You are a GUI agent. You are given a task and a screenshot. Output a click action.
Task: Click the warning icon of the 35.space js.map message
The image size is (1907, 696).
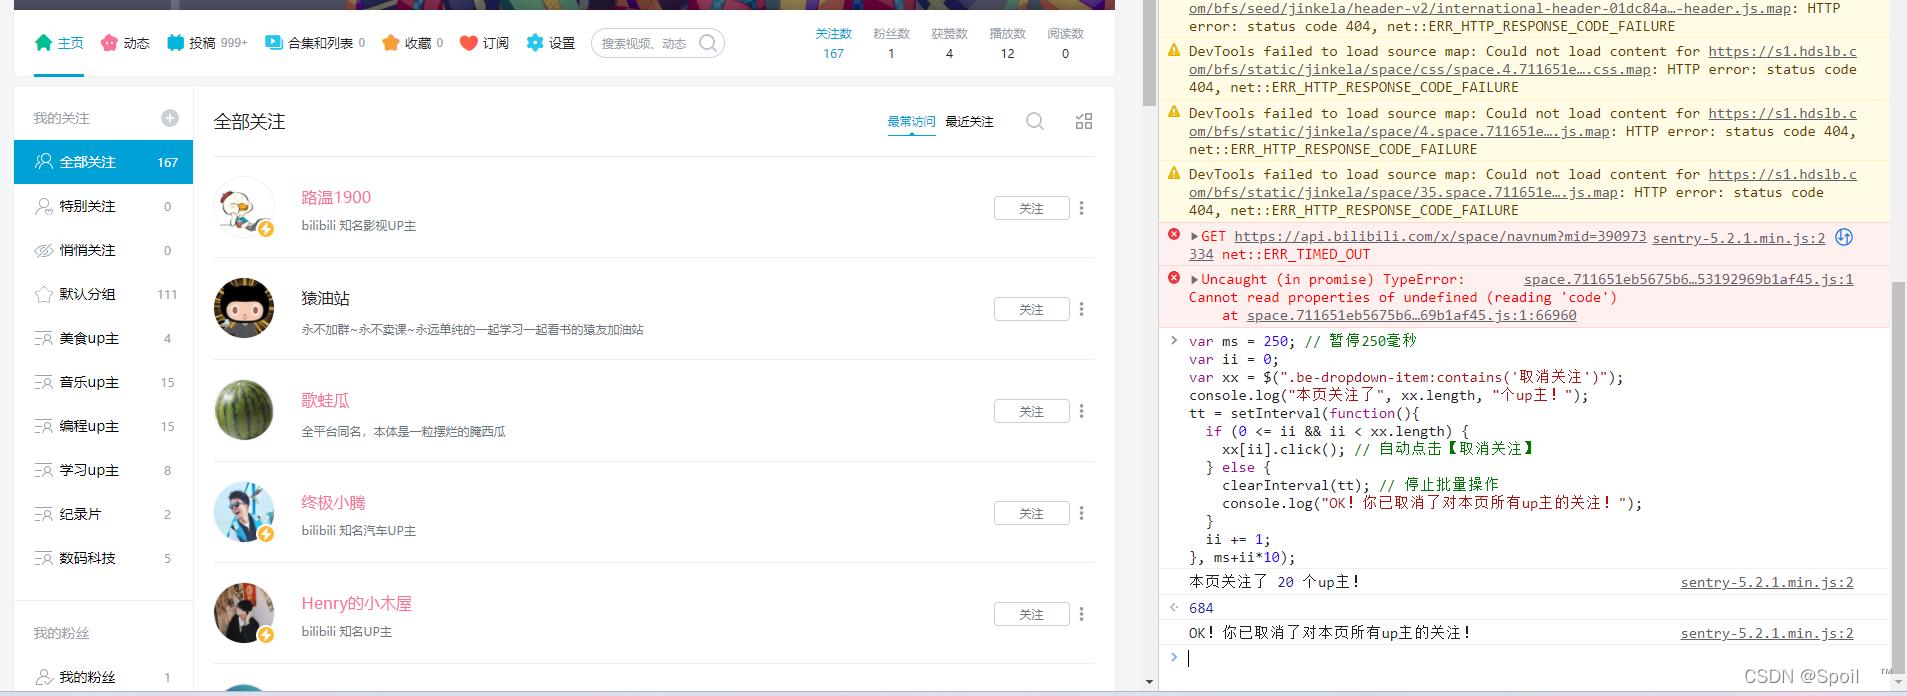[x=1174, y=174]
